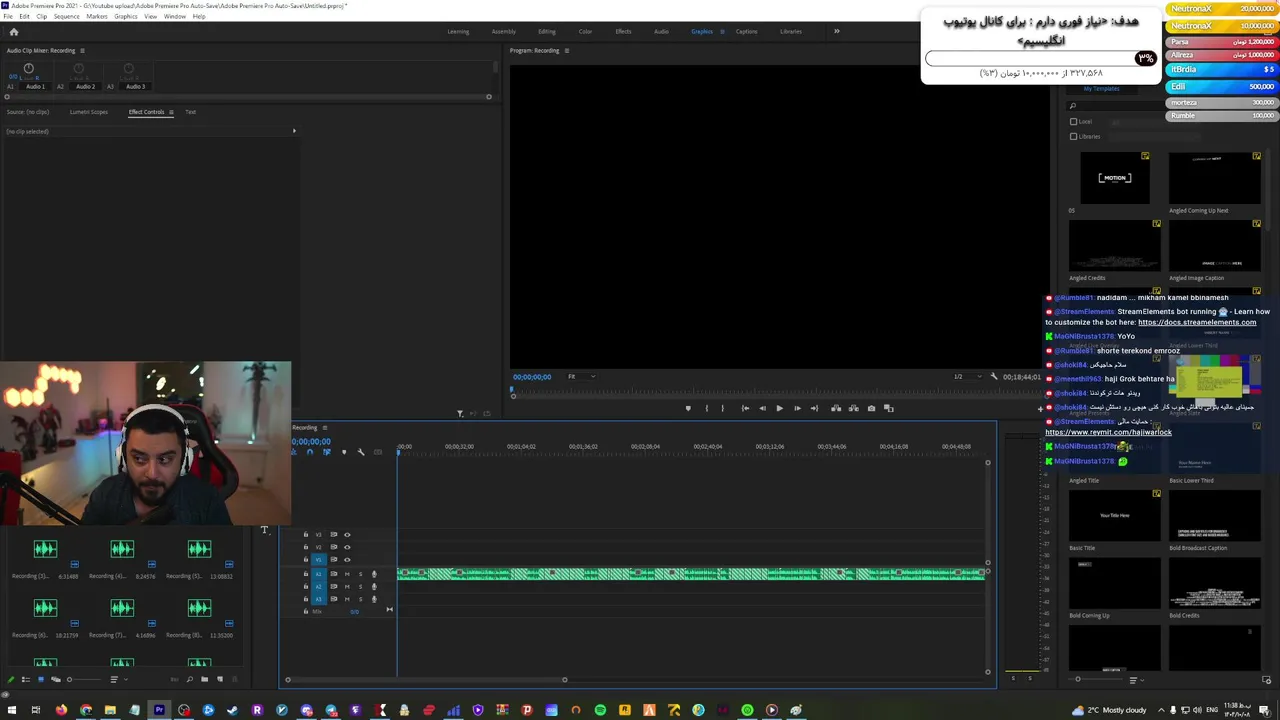Step forward one frame in Program monitor
The width and height of the screenshot is (1280, 720).
tap(797, 408)
